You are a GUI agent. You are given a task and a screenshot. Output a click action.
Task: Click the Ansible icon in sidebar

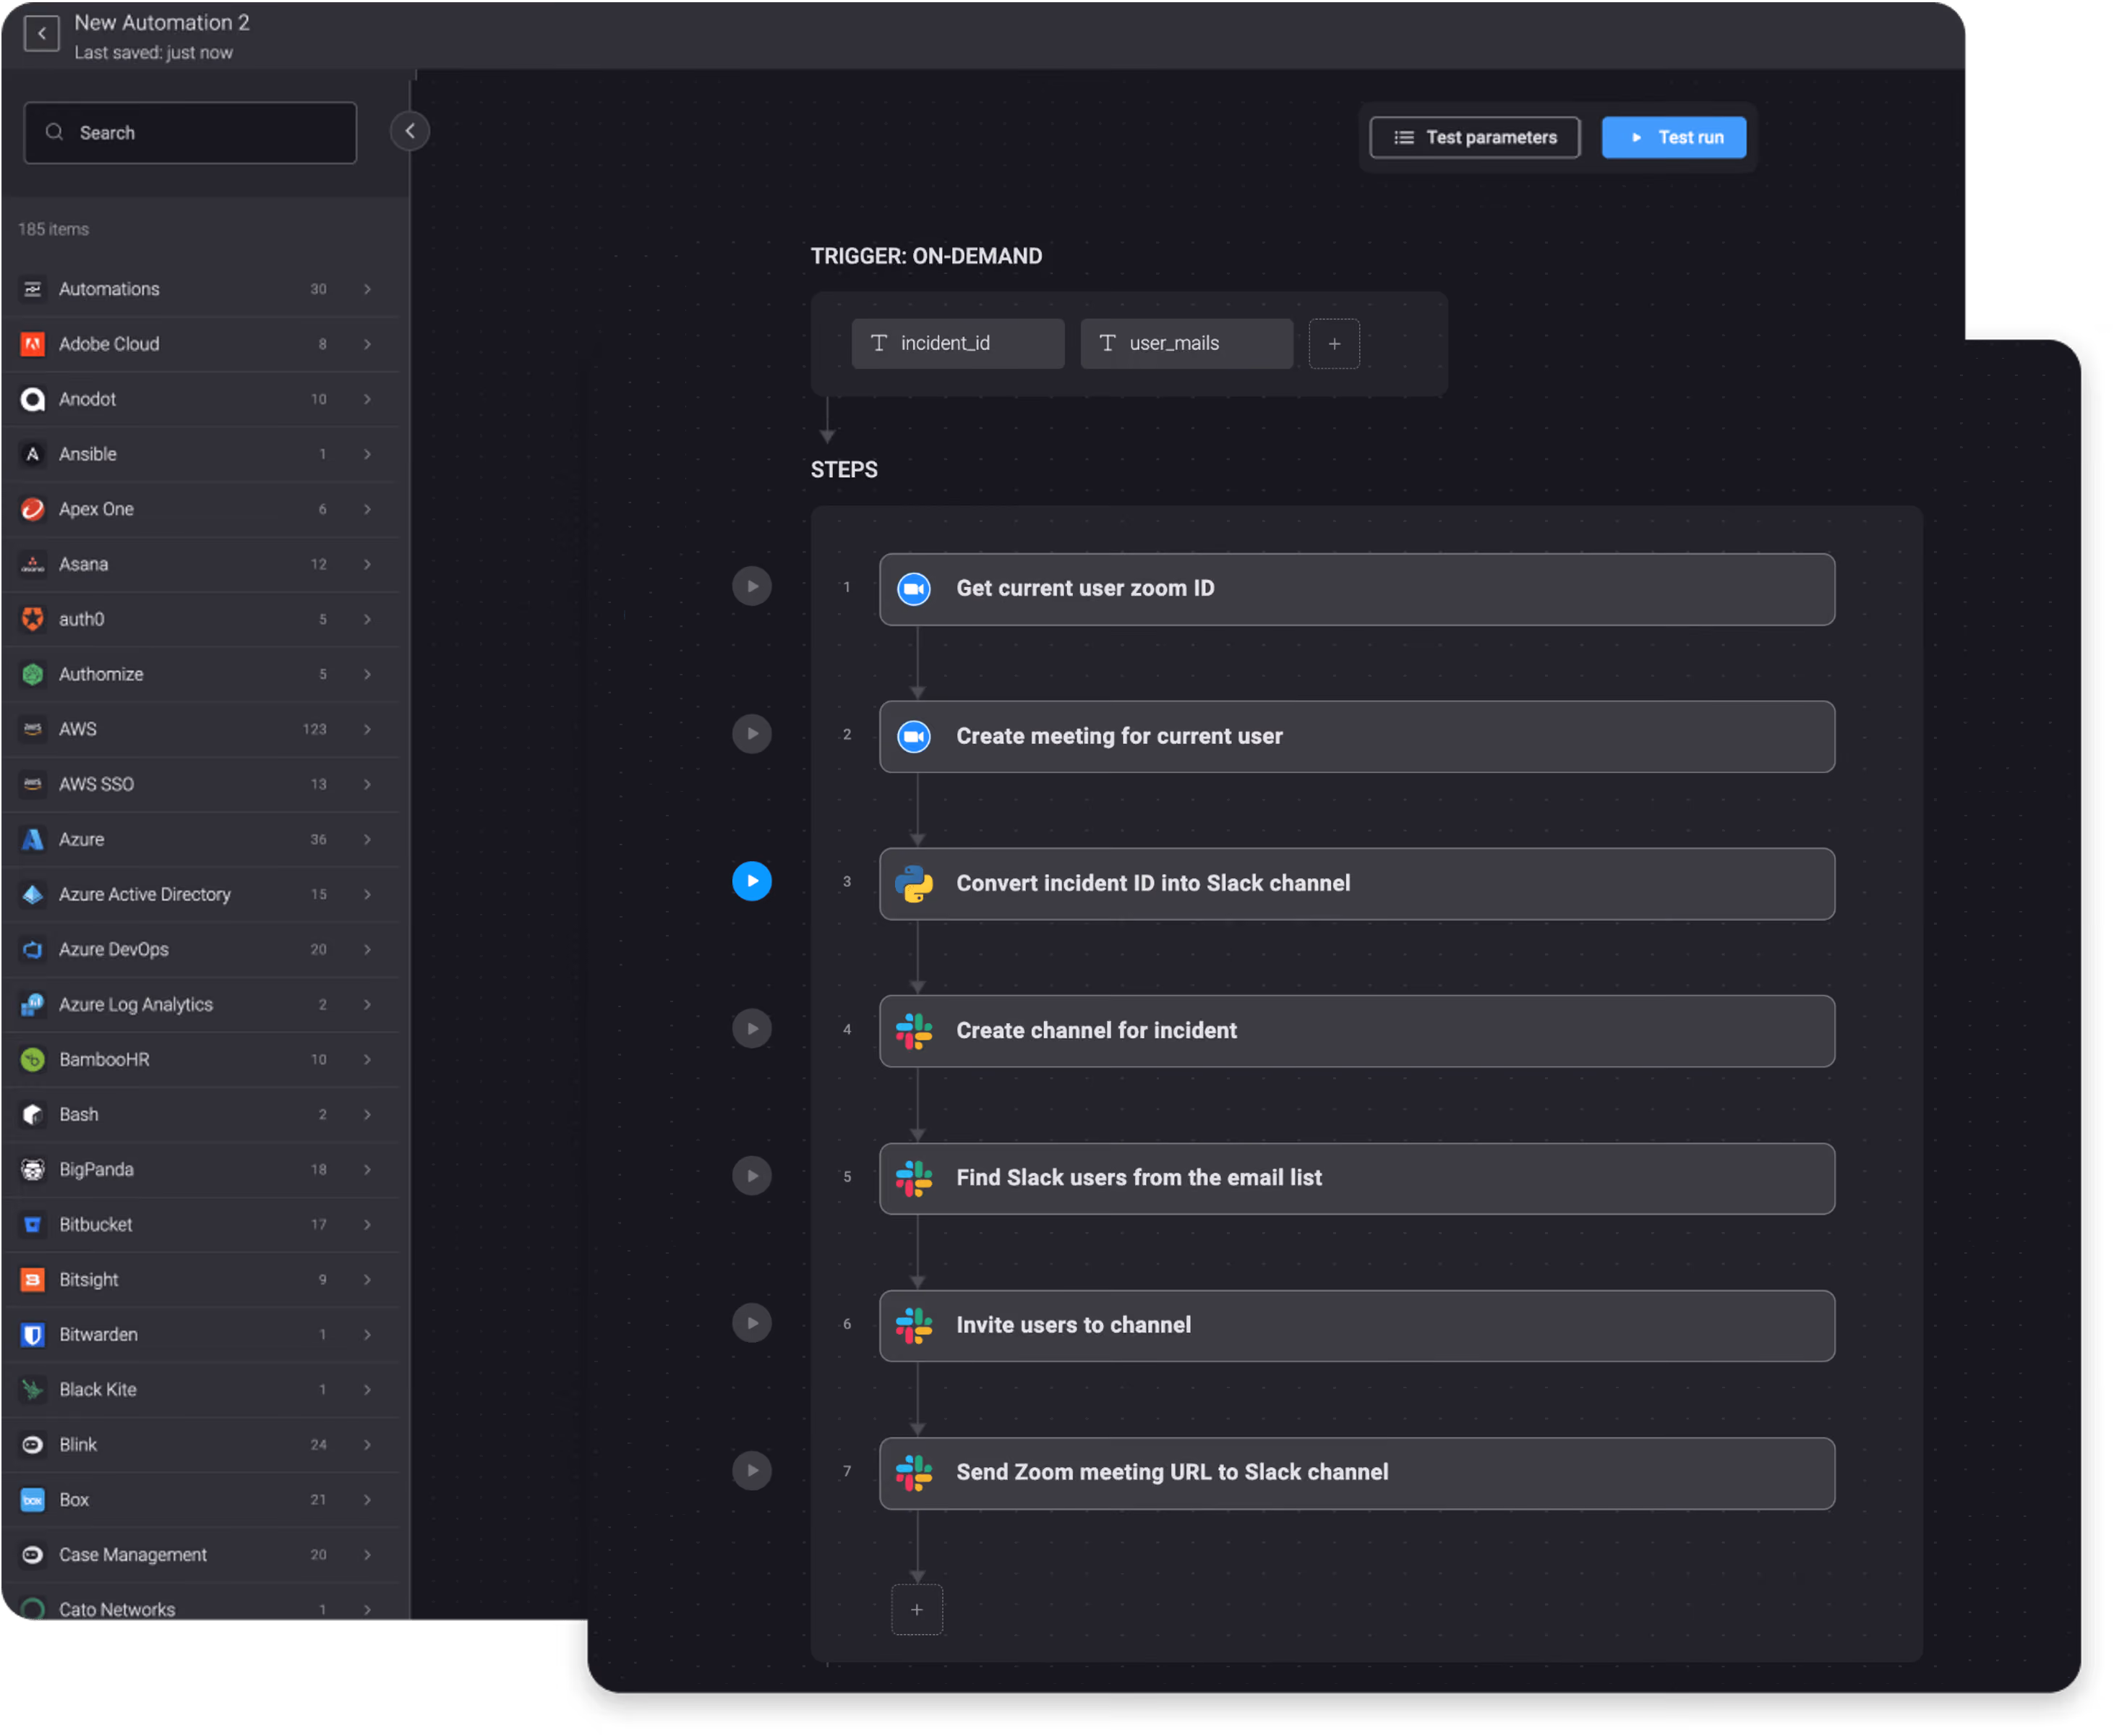[x=33, y=454]
